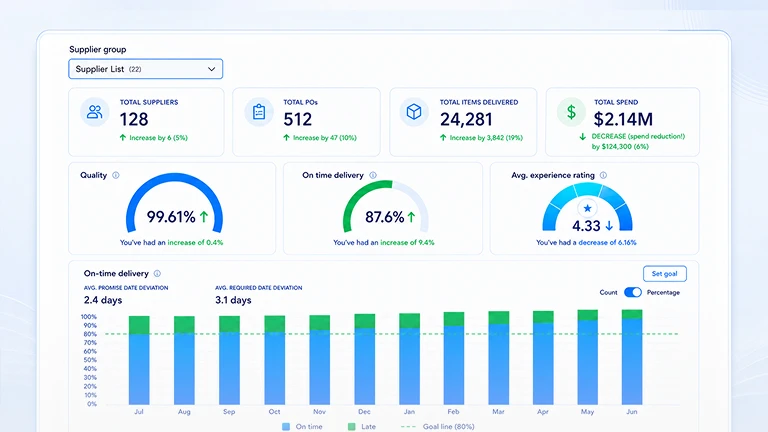Click the Apr bar in the chart
This screenshot has height=432, width=768.
click(x=543, y=358)
